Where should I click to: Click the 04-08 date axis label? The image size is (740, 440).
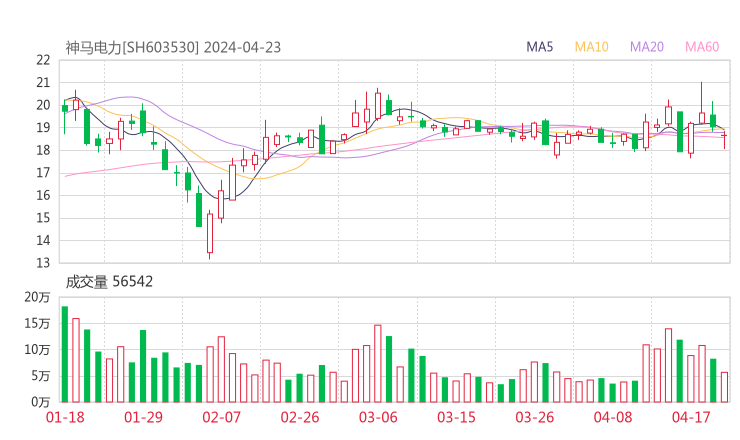[x=613, y=417]
